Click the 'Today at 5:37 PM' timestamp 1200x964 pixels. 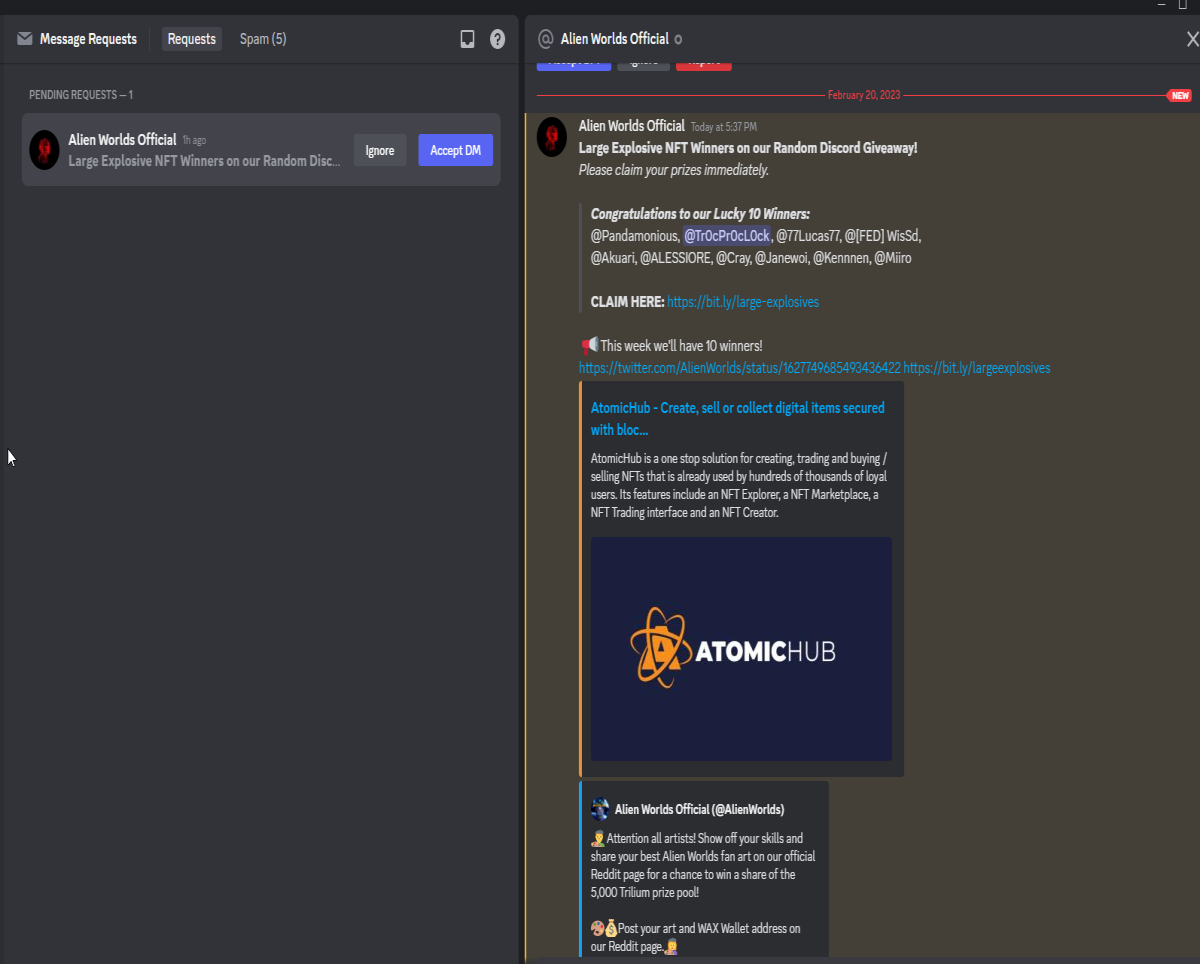pos(724,127)
